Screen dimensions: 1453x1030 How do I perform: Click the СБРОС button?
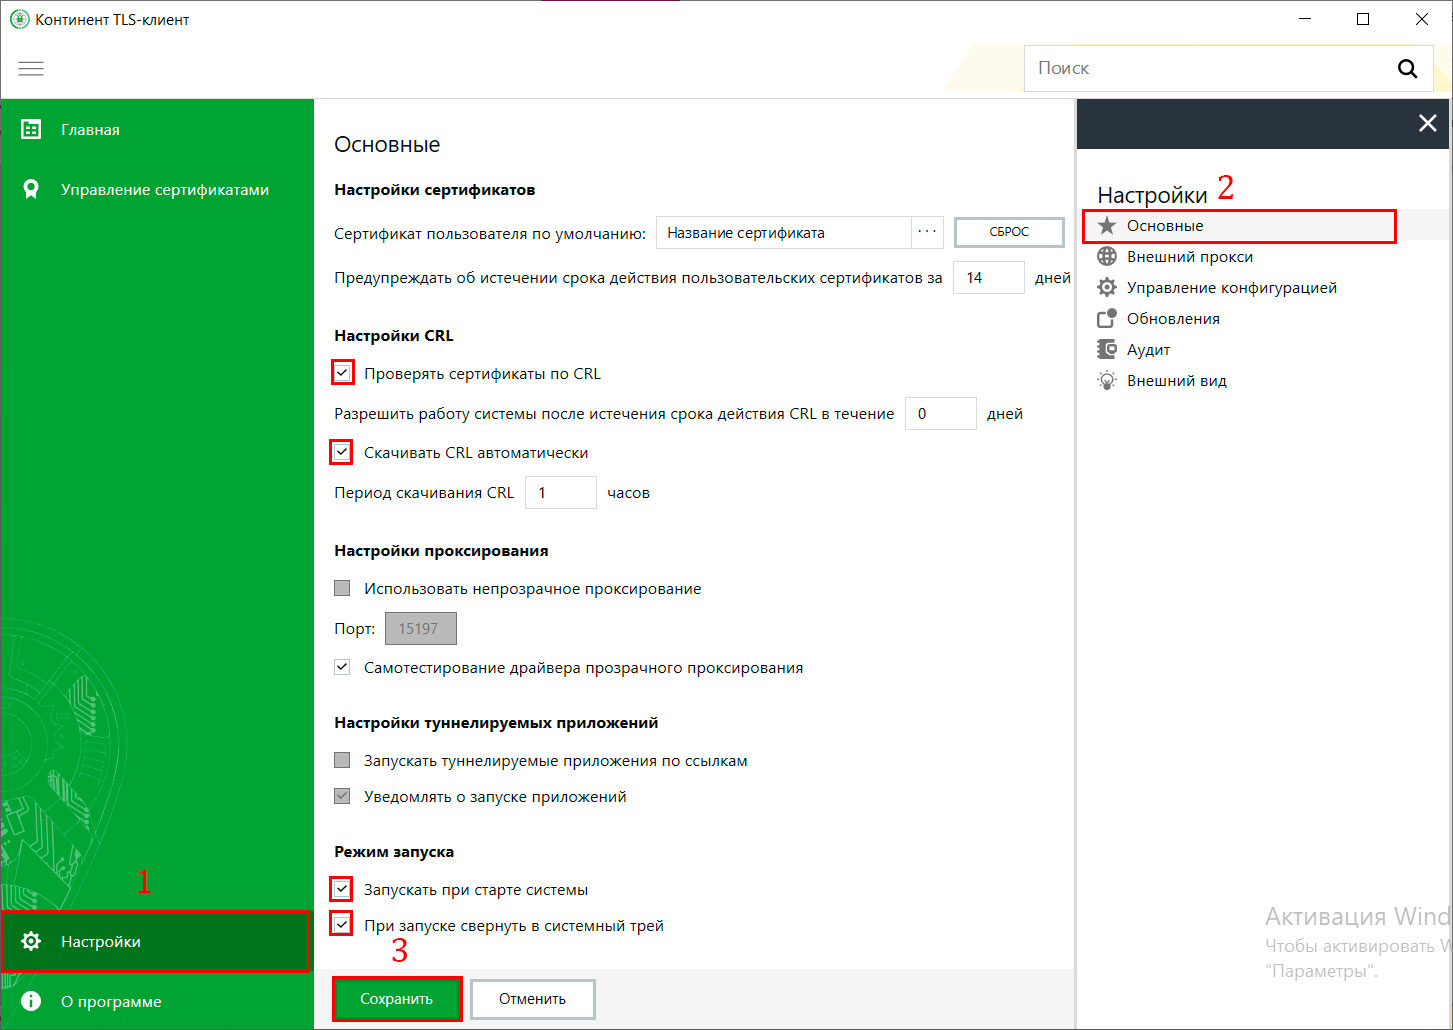[1009, 232]
